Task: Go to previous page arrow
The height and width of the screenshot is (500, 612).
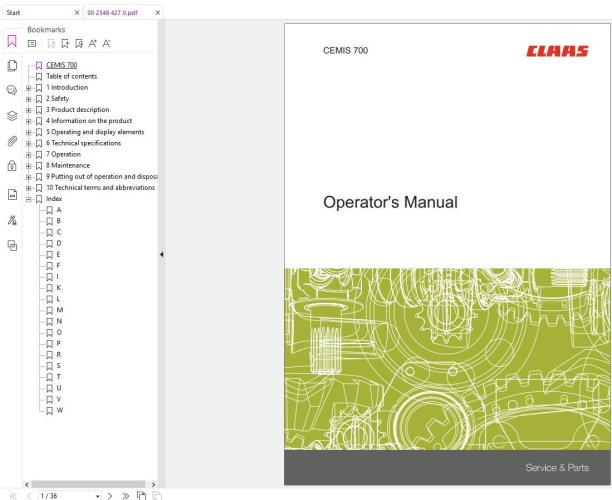Action: [29, 496]
